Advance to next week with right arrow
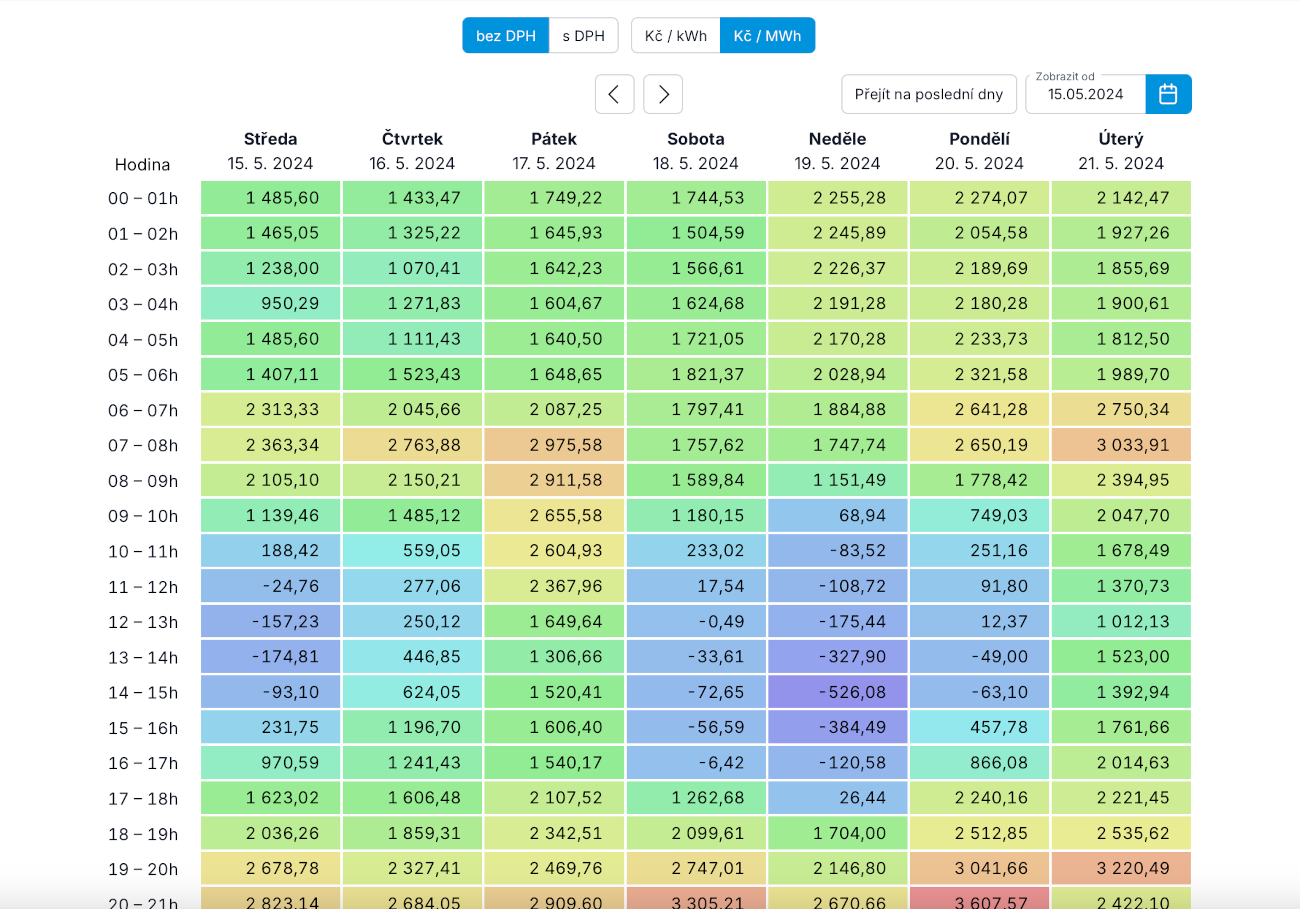The height and width of the screenshot is (909, 1300). click(x=663, y=94)
